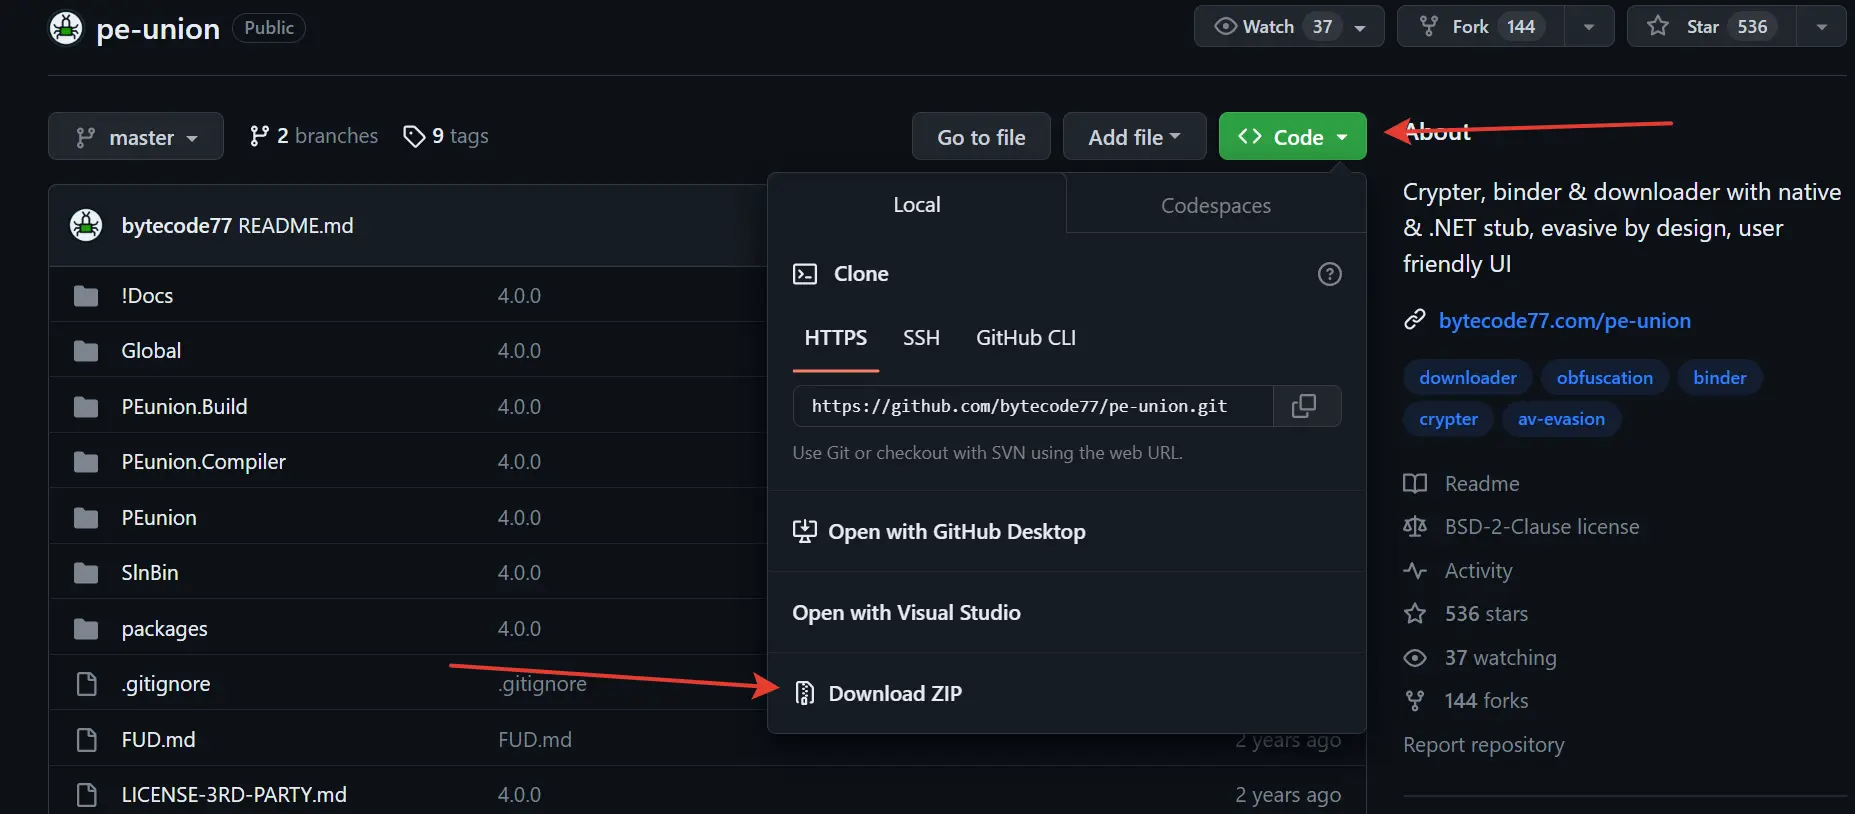Viewport: 1855px width, 814px height.
Task: Click the terminal icon beside Clone
Action: (805, 274)
